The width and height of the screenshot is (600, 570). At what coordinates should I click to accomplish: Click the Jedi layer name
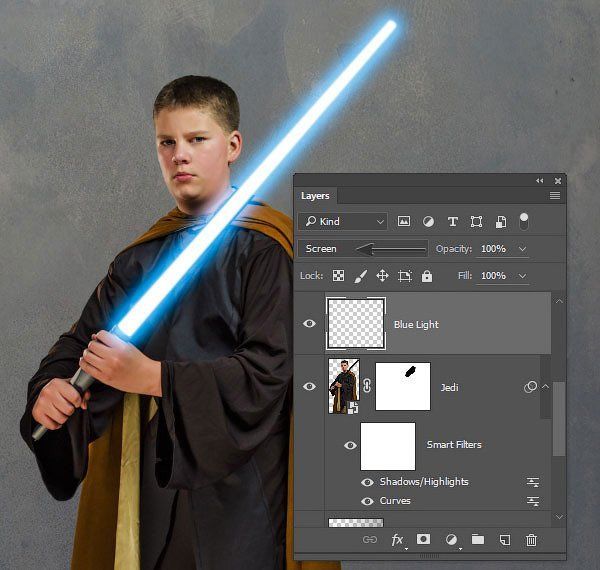(x=449, y=388)
